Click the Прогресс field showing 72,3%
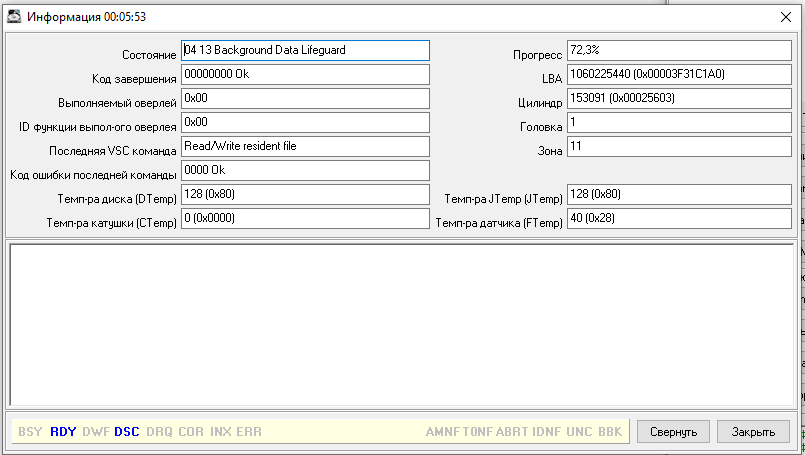805x455 pixels. coord(678,50)
